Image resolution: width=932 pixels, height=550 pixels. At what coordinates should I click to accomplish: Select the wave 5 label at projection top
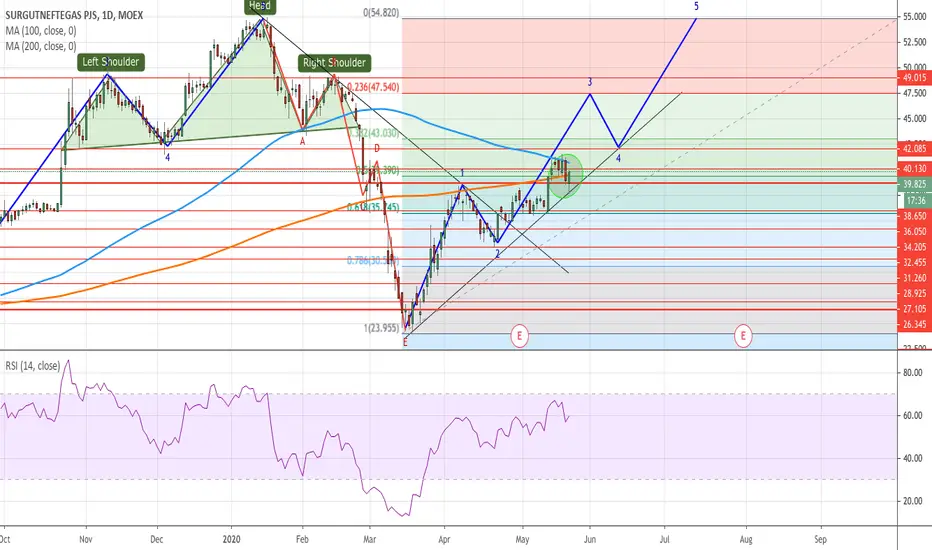[x=696, y=7]
